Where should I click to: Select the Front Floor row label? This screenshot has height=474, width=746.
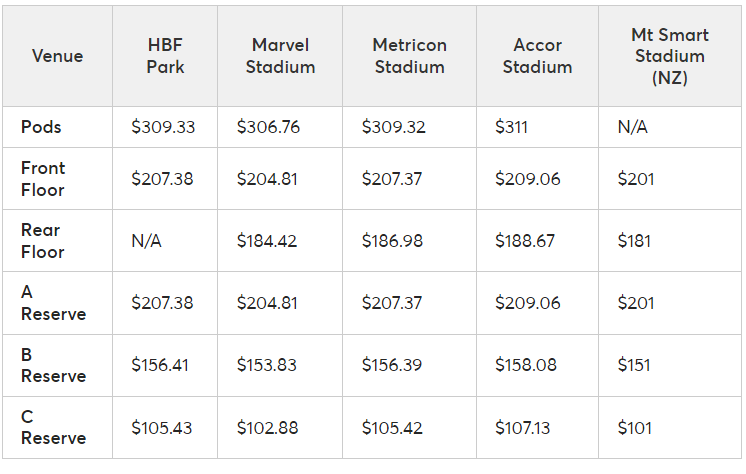pyautogui.click(x=43, y=179)
